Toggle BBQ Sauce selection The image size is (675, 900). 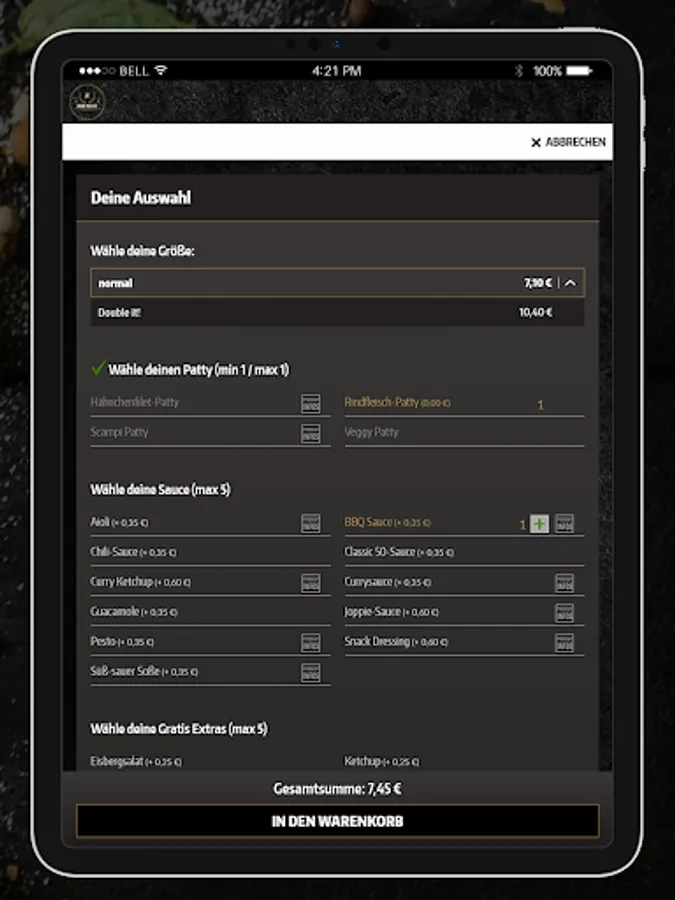click(x=387, y=522)
